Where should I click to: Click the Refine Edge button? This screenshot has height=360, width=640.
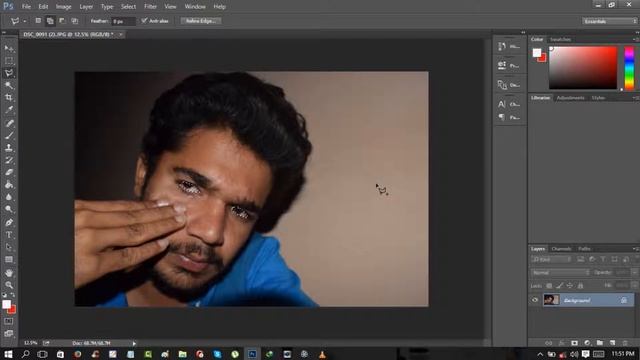(201, 20)
